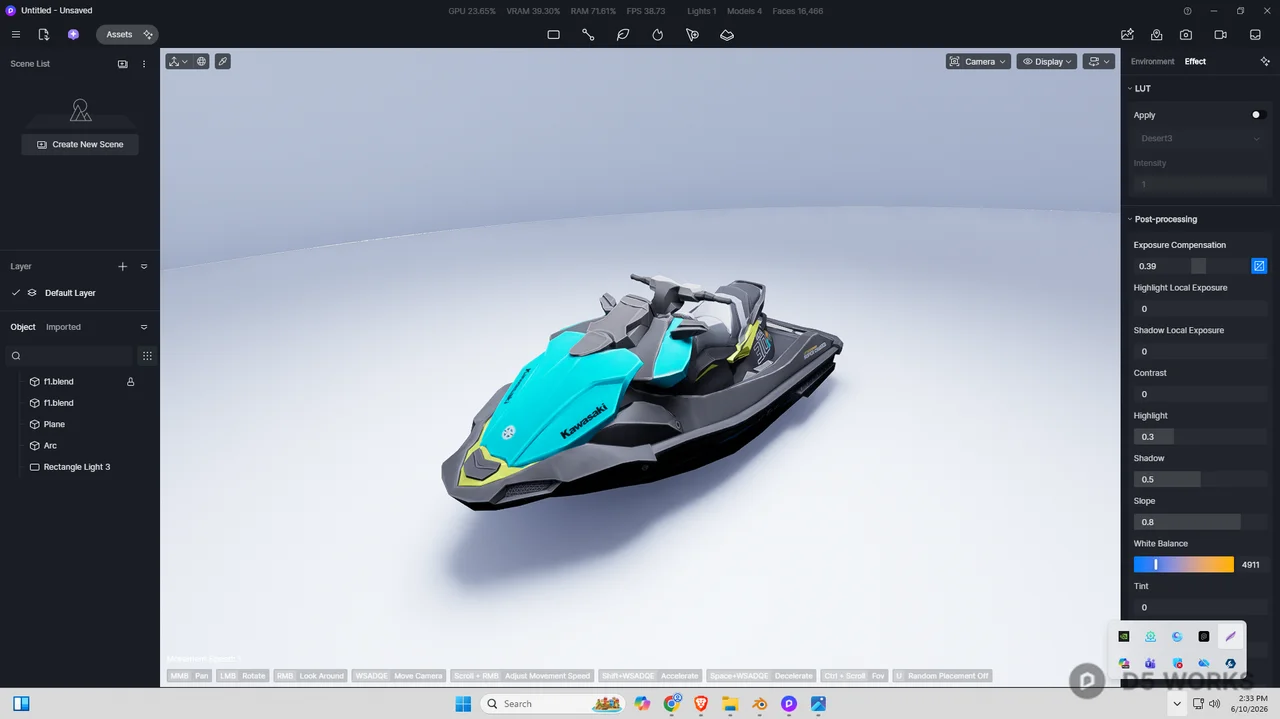The width and height of the screenshot is (1280, 719).
Task: Click the LUT Intensity field
Action: (1200, 184)
